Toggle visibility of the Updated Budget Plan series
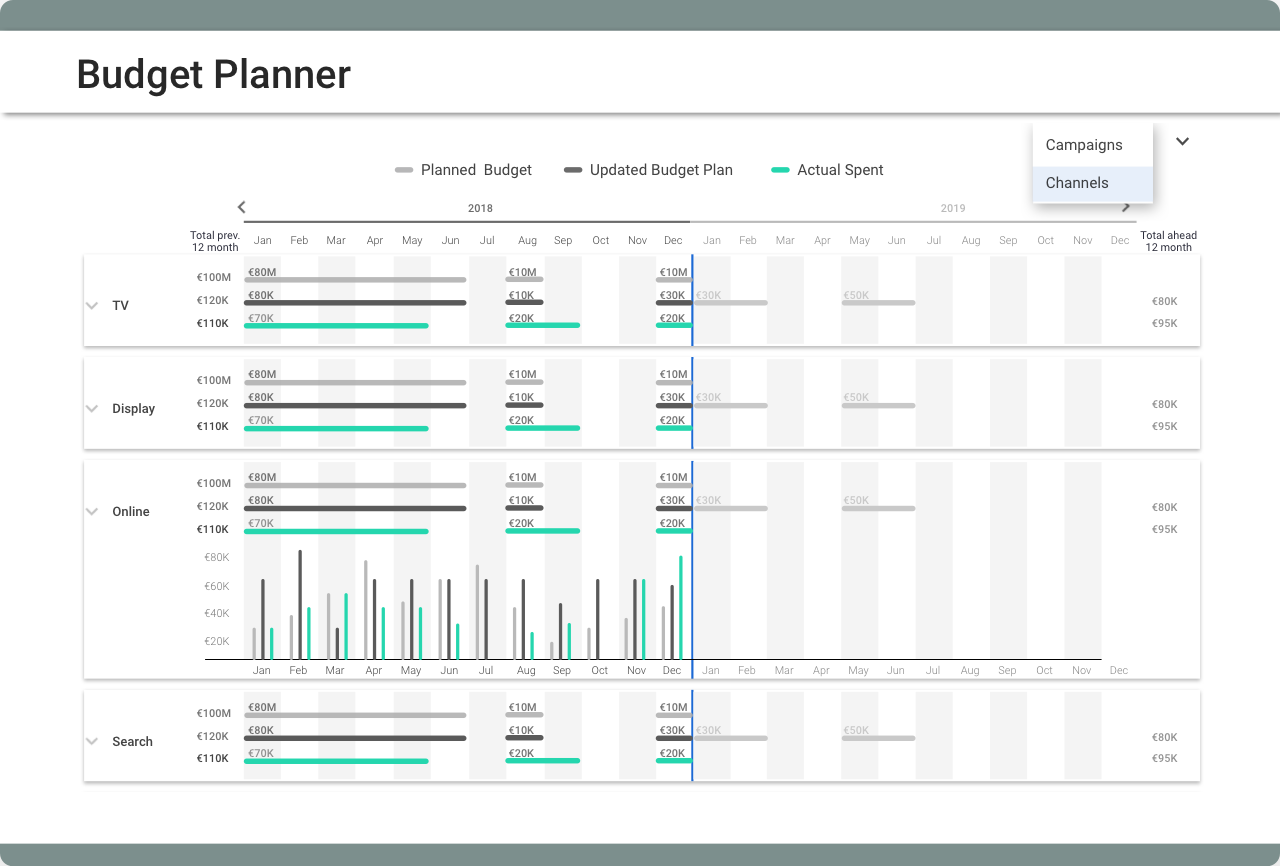Screen dimensions: 1280x866 pyautogui.click(x=572, y=170)
